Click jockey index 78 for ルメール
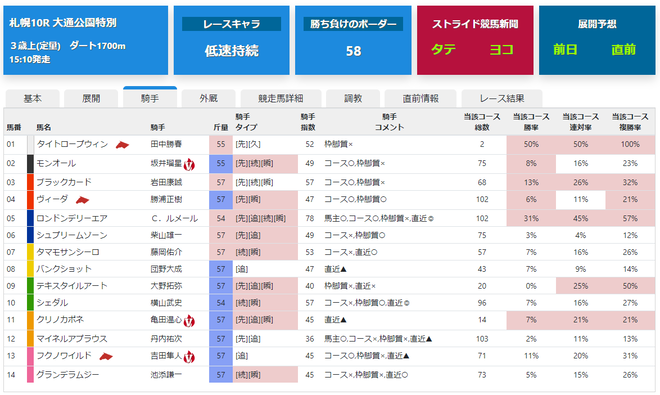The height and width of the screenshot is (395, 660). pyautogui.click(x=310, y=219)
